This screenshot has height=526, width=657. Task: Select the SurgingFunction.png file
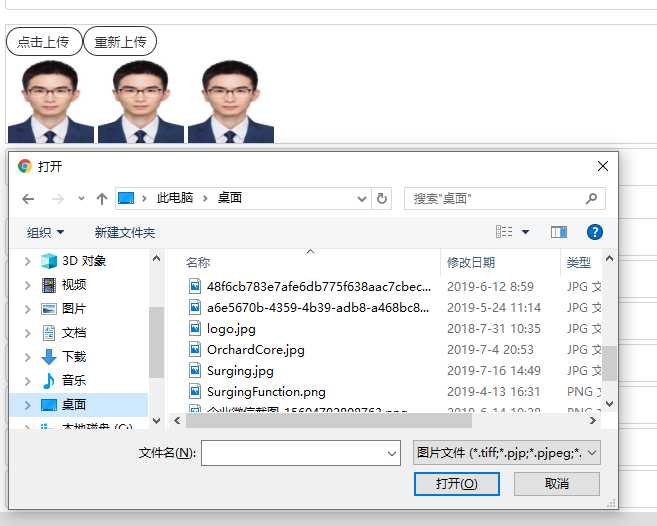266,391
